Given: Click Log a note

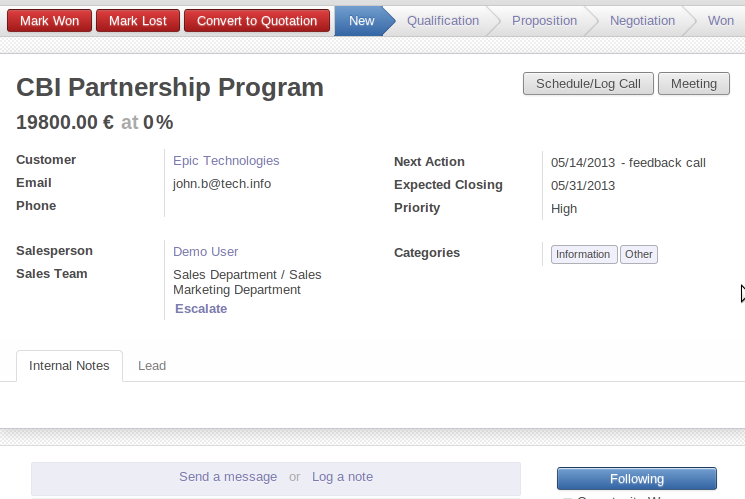Looking at the screenshot, I should click(x=342, y=477).
